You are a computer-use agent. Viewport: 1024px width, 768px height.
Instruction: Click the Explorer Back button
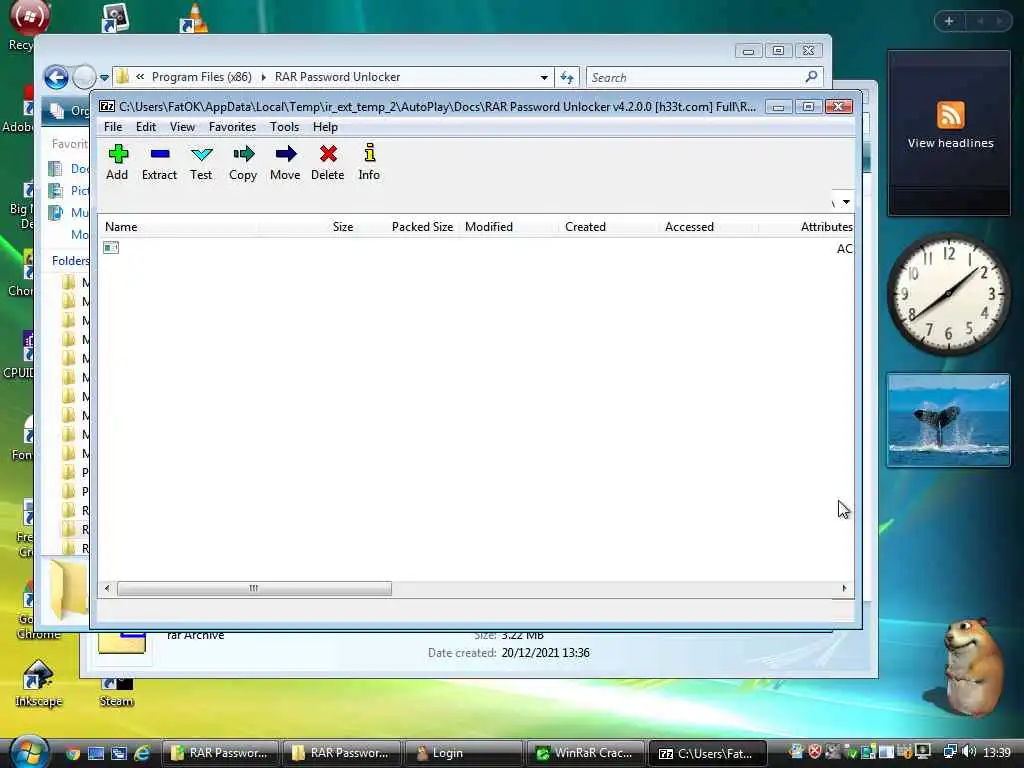56,77
